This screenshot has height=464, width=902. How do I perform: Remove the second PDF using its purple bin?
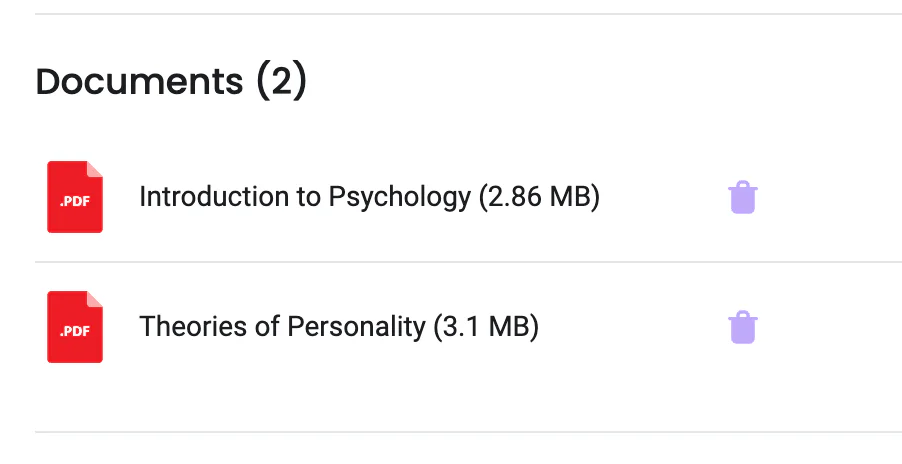click(x=742, y=327)
